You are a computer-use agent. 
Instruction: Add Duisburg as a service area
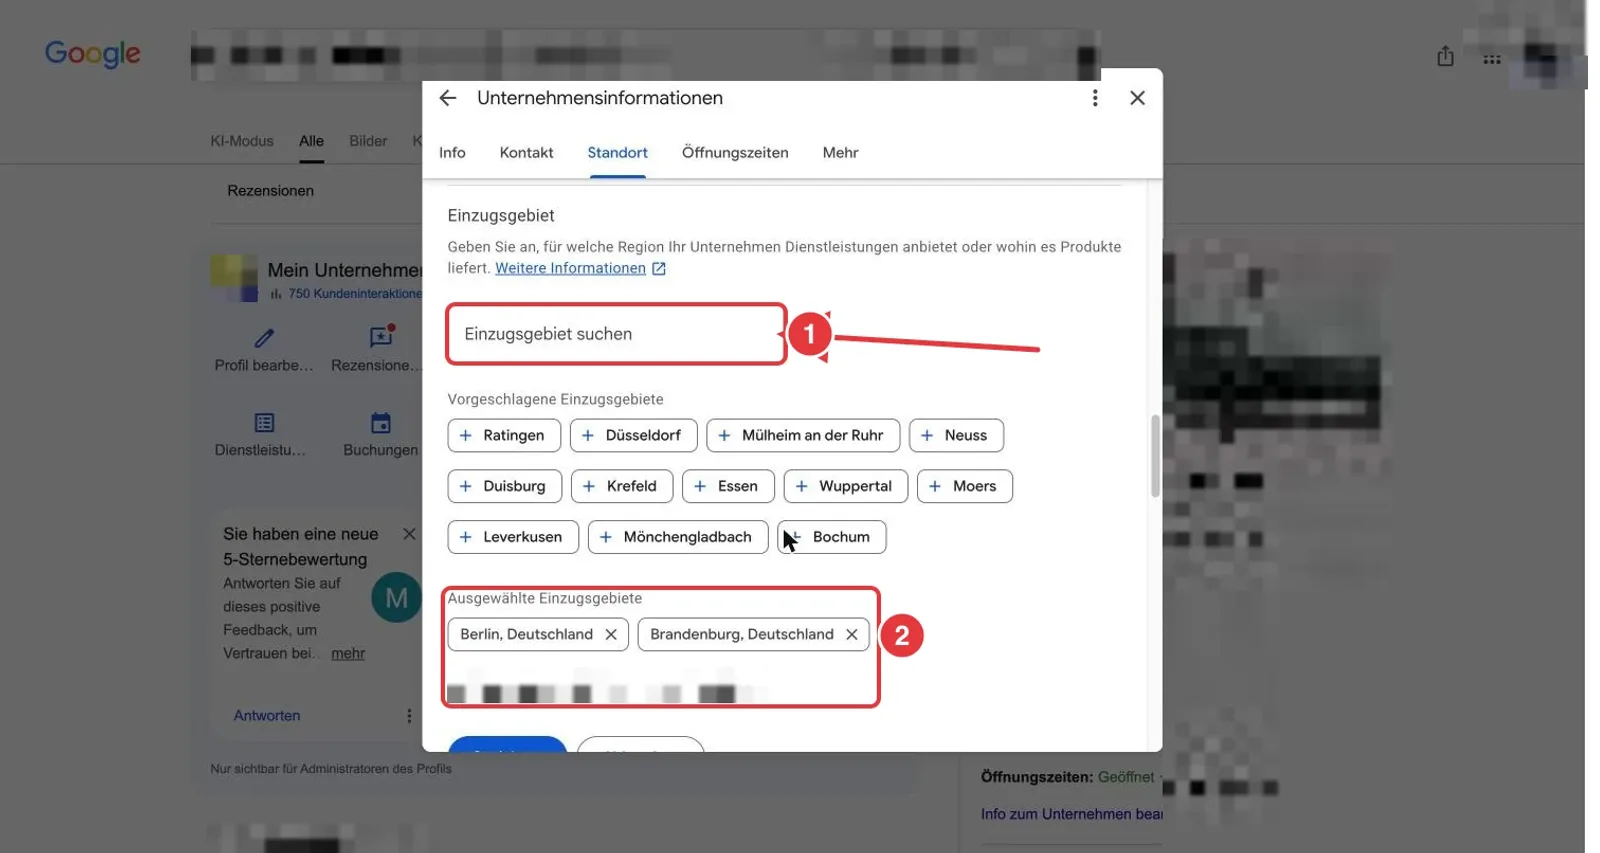(x=505, y=486)
